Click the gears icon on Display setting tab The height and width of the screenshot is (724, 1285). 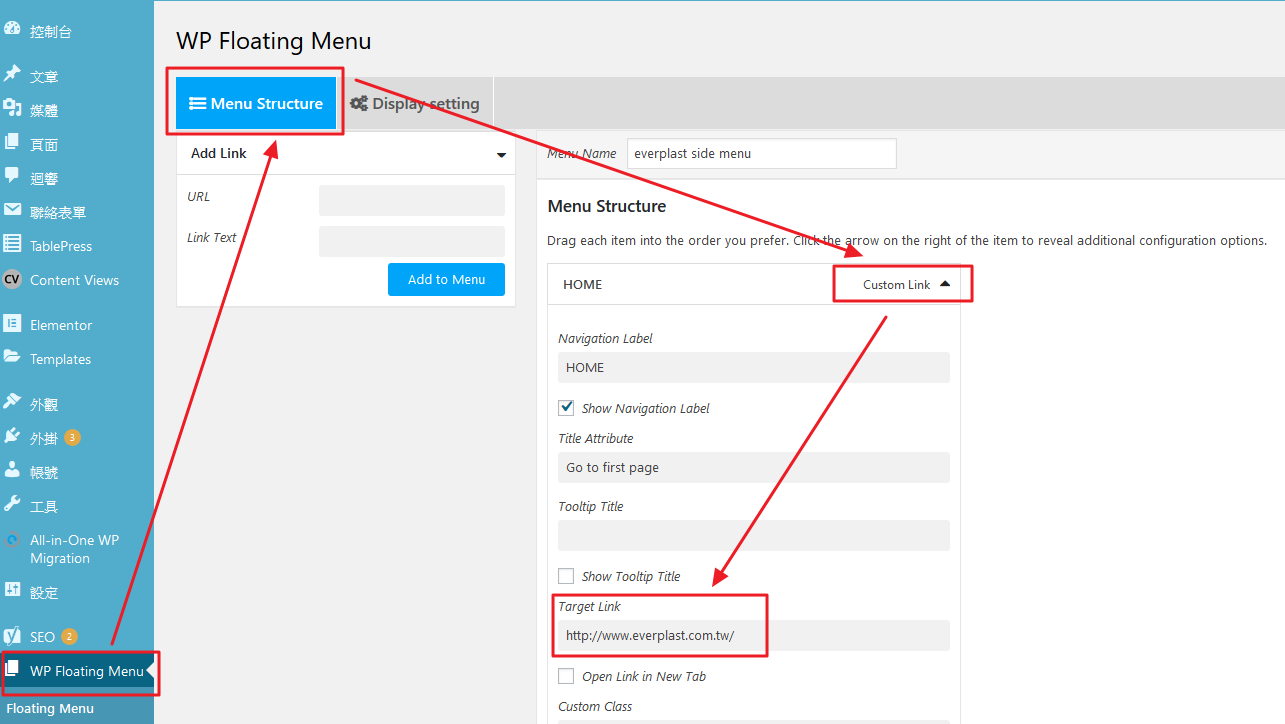point(359,103)
